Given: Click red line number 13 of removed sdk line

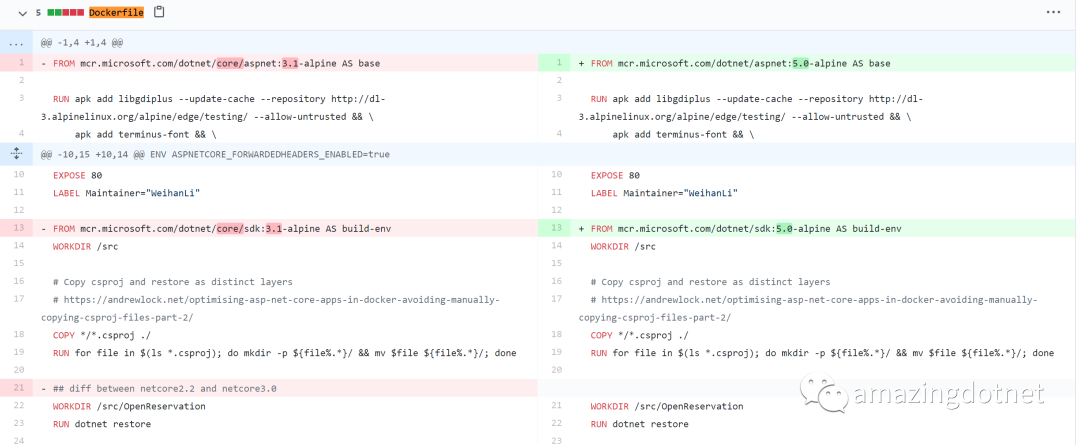Looking at the screenshot, I should (17, 229).
